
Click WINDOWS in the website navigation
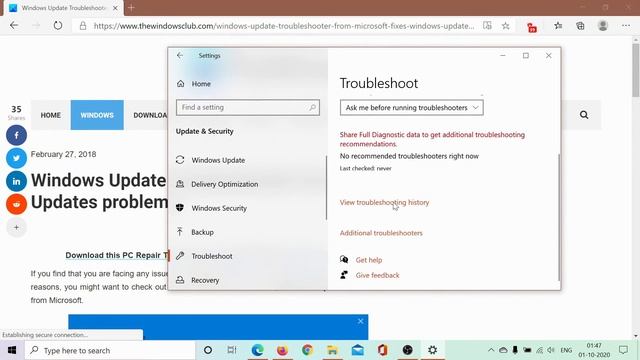[x=97, y=115]
